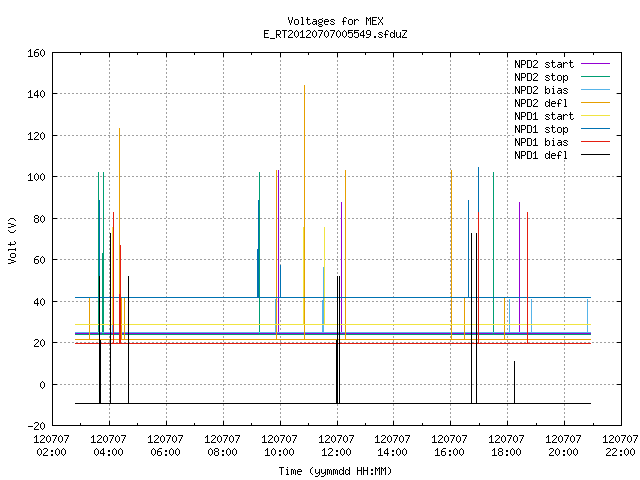Screen dimensions: 640x480
Task: Click the 'NPD1 bias' legend label
Action: pos(541,142)
